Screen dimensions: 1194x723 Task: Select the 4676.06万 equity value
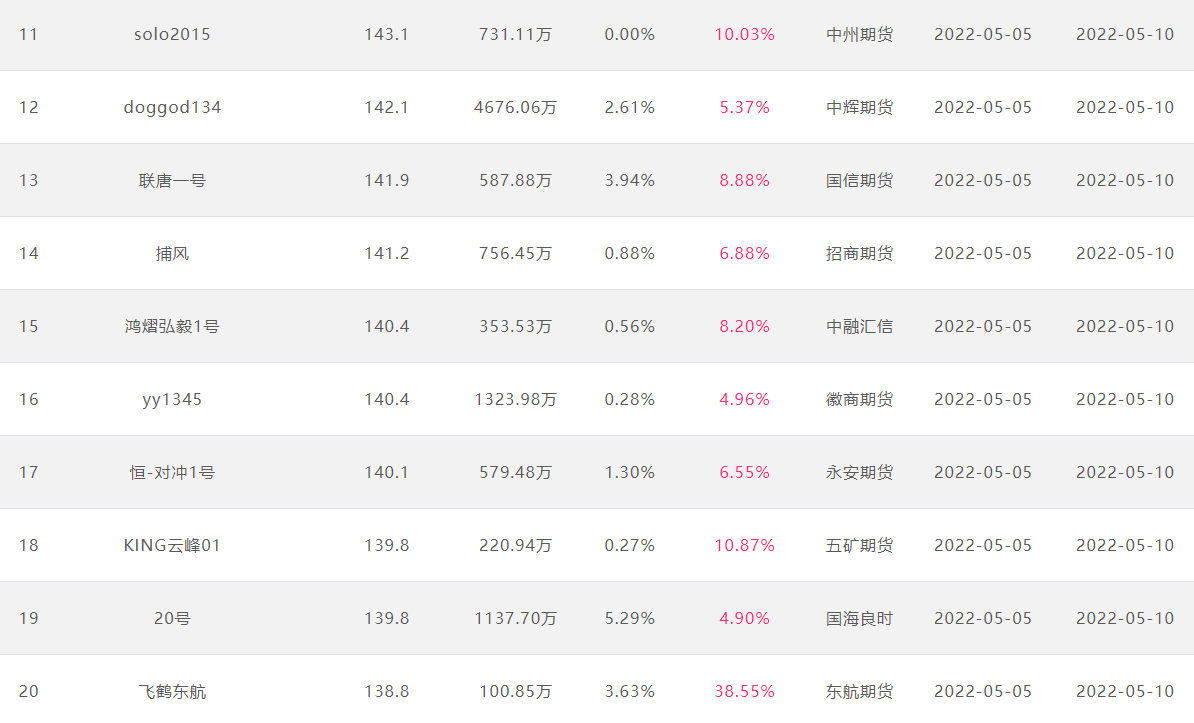tap(516, 107)
